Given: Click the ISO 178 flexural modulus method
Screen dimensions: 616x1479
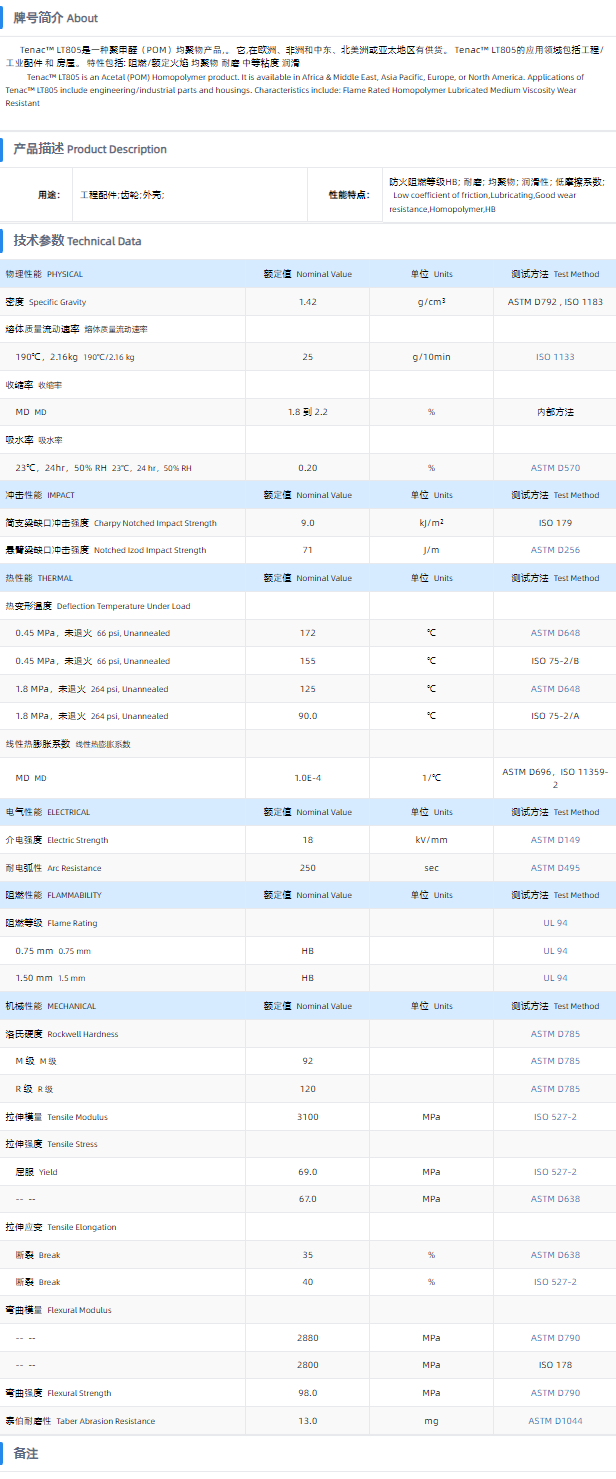Looking at the screenshot, I should 555,1365.
